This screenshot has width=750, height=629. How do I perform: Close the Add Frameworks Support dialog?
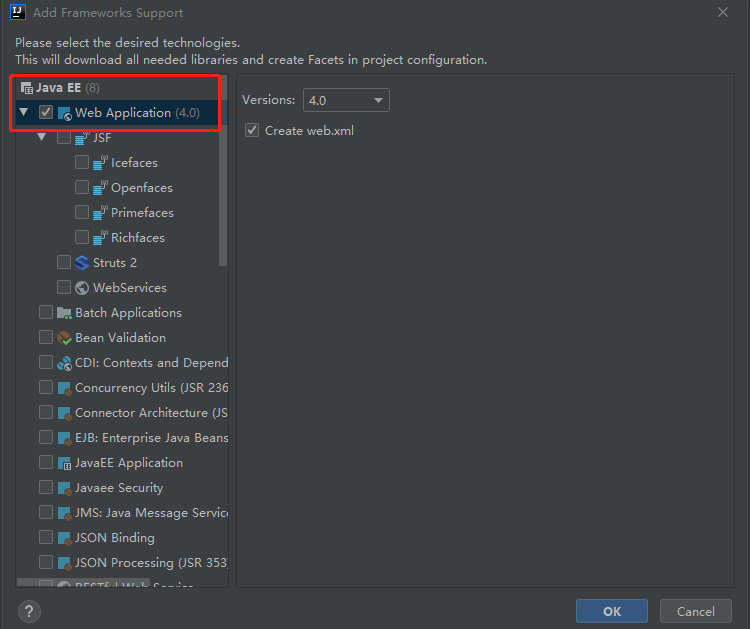[x=723, y=12]
